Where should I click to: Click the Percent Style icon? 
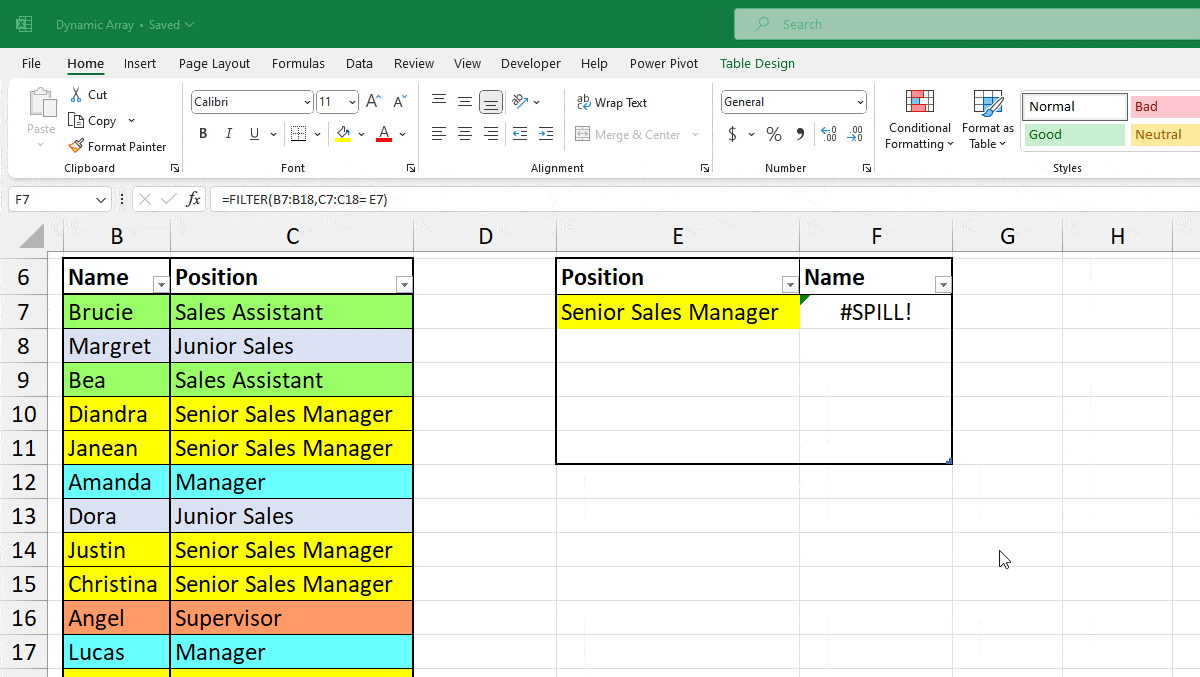[773, 133]
